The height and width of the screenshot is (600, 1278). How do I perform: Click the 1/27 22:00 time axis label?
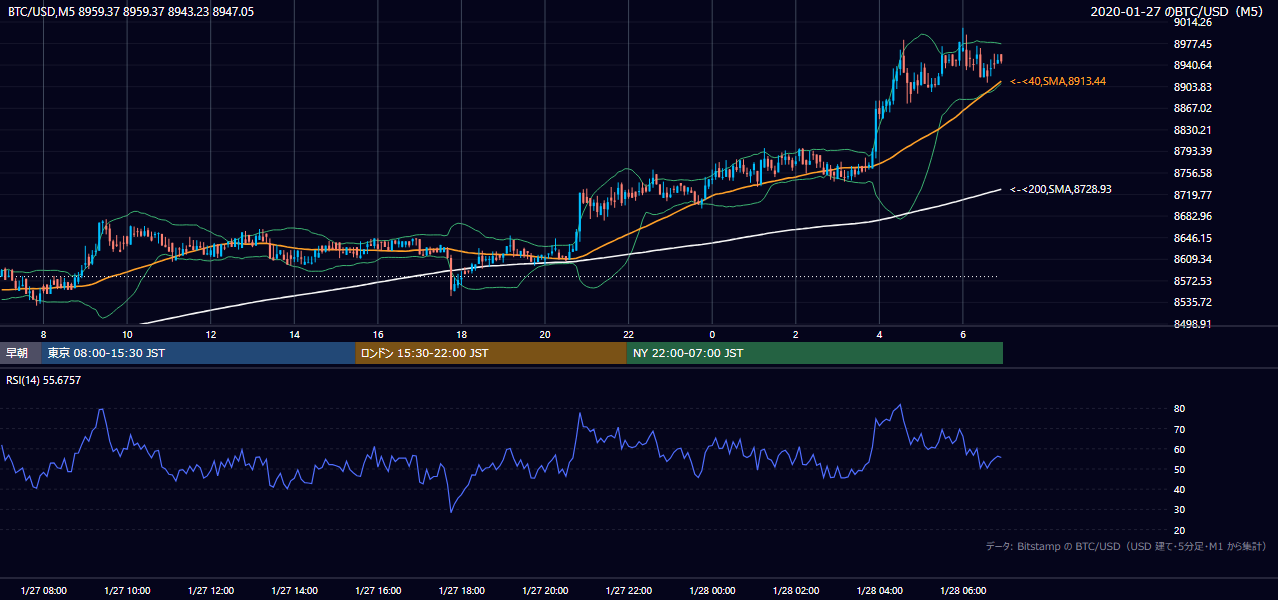[628, 591]
